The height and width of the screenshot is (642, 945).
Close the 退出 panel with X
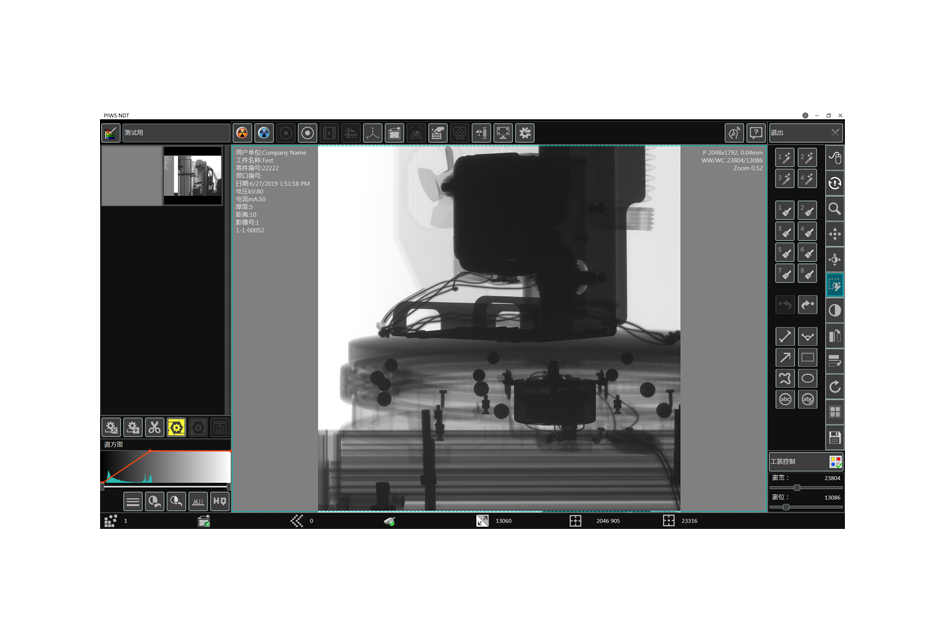pyautogui.click(x=835, y=133)
